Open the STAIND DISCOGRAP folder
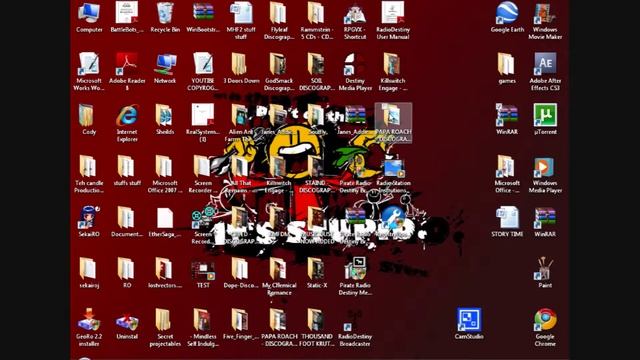Viewport: 640px width, 360px height. (317, 167)
